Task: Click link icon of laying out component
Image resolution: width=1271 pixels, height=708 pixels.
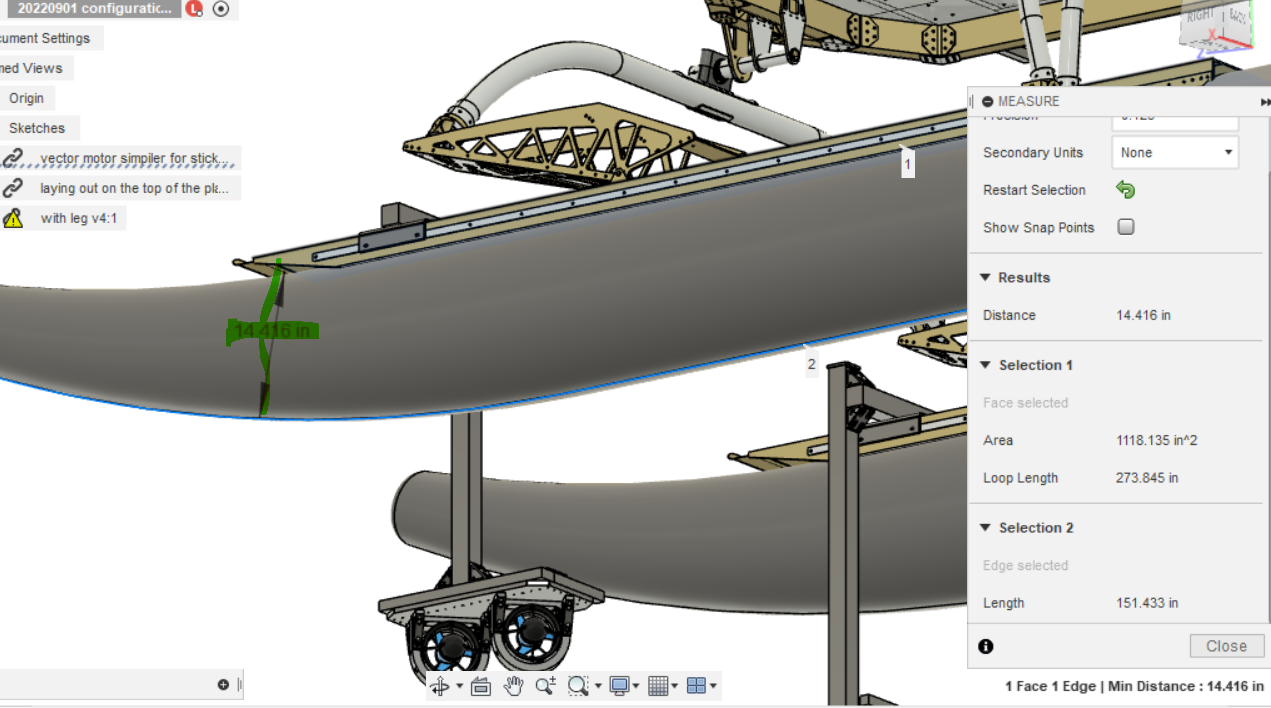Action: [13, 188]
